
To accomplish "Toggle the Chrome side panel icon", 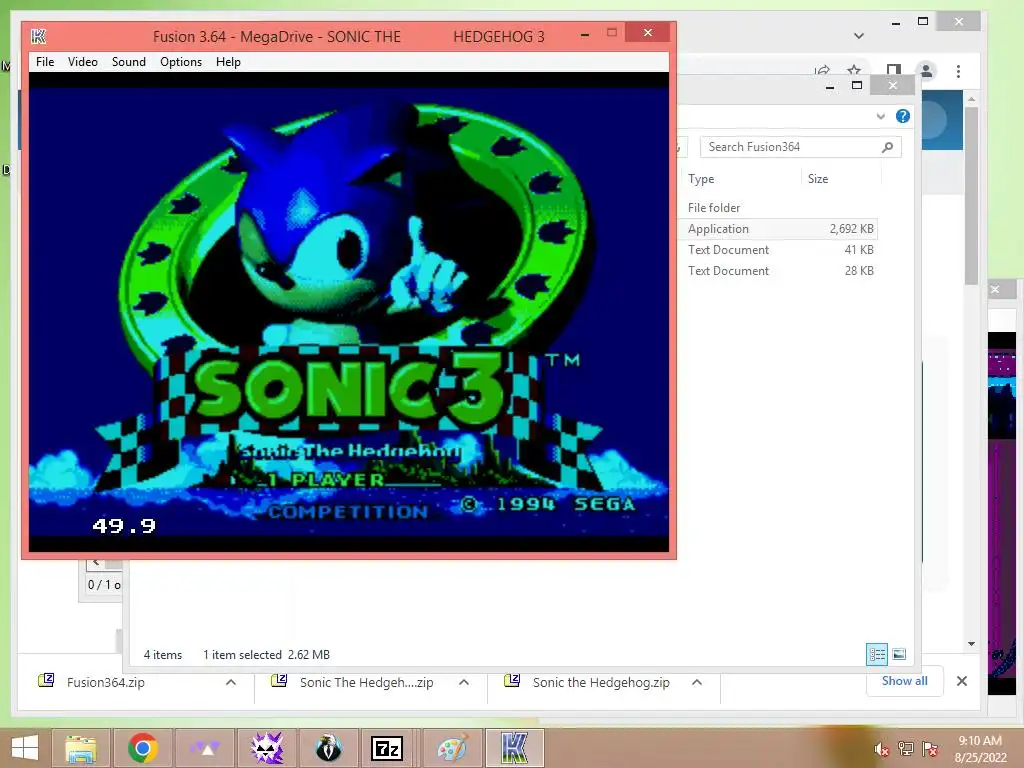I will pos(893,70).
